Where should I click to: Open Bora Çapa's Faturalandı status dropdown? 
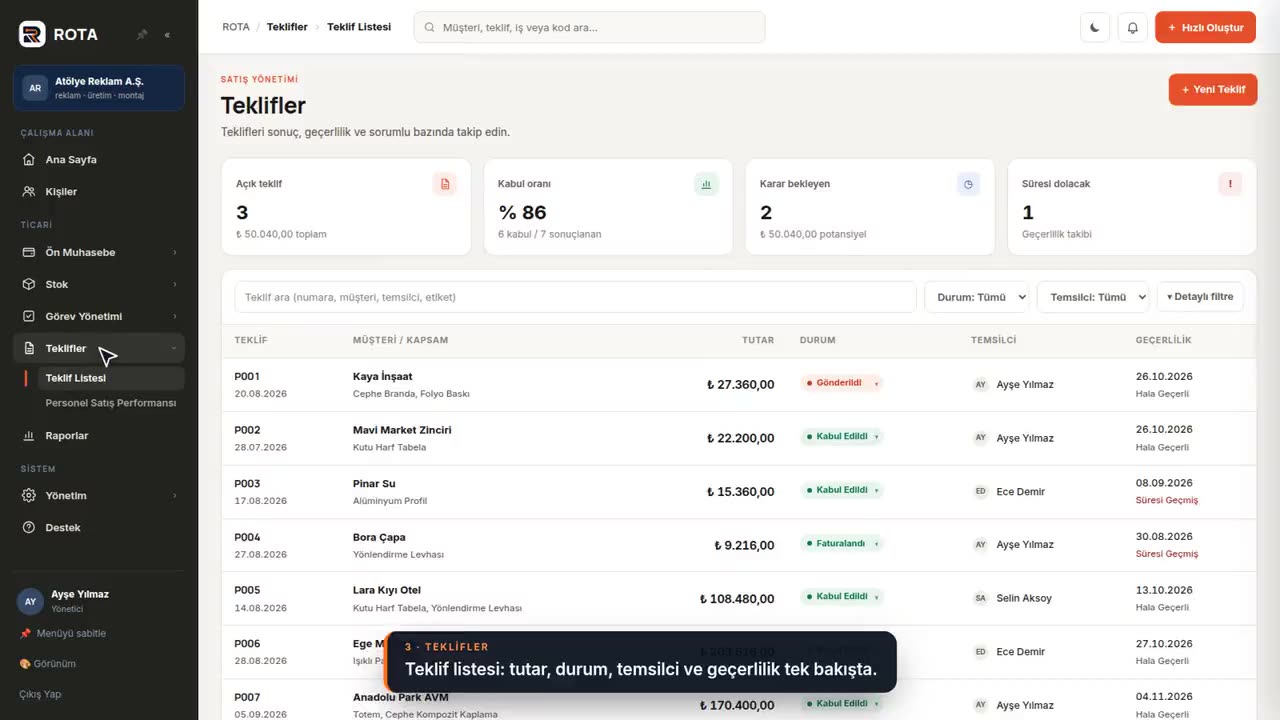(841, 544)
